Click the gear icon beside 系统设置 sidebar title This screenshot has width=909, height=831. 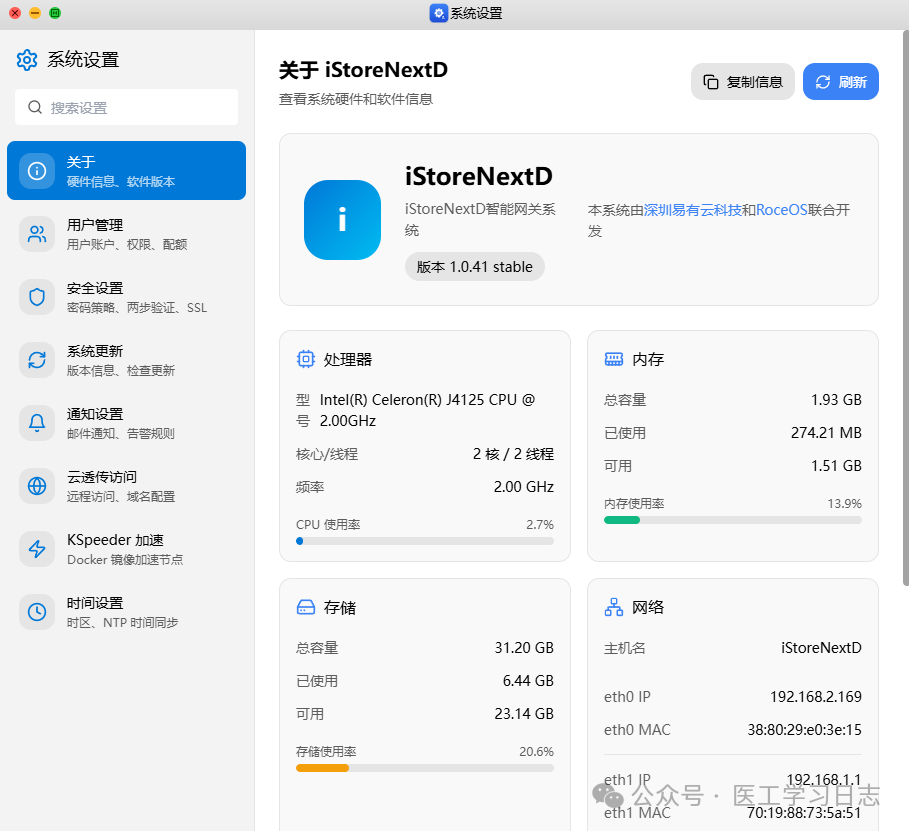coord(27,60)
